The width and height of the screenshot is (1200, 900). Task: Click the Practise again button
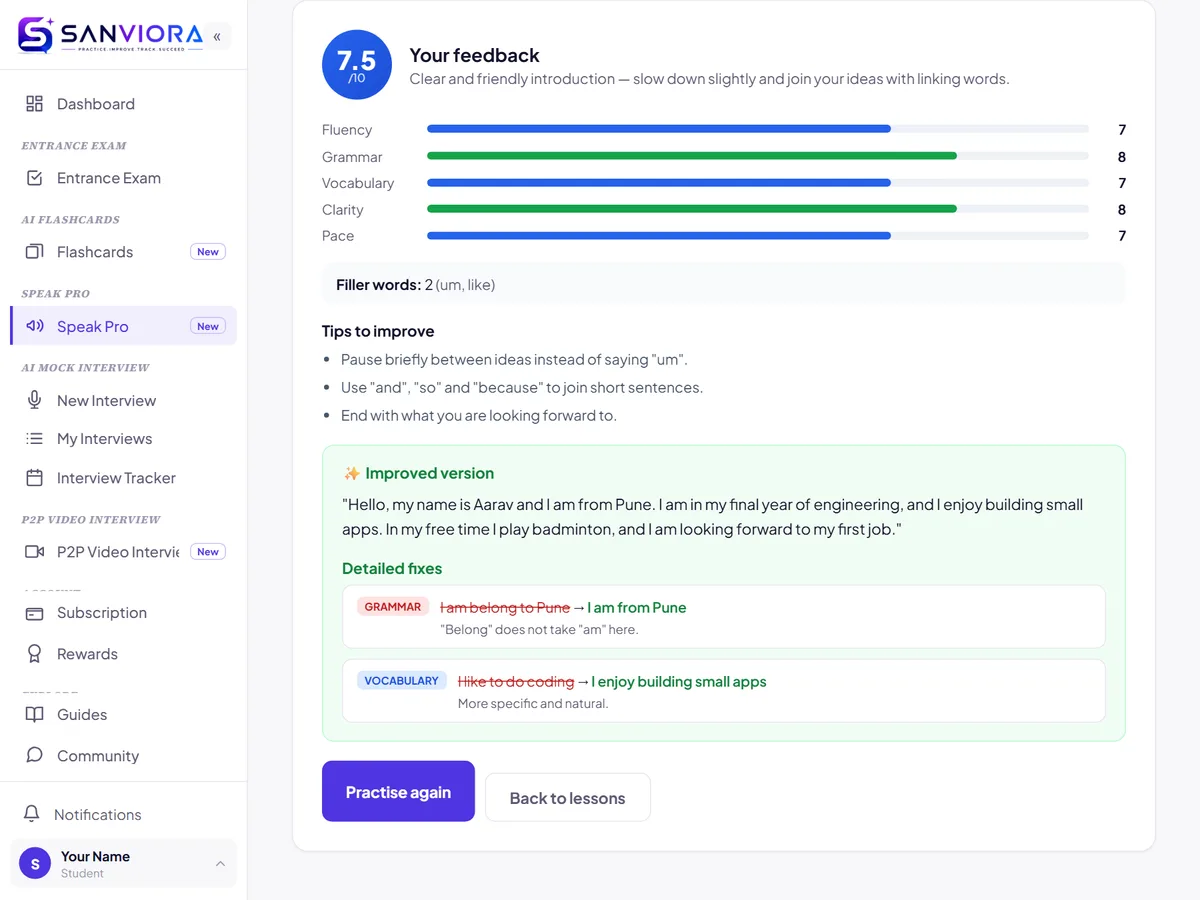tap(398, 792)
